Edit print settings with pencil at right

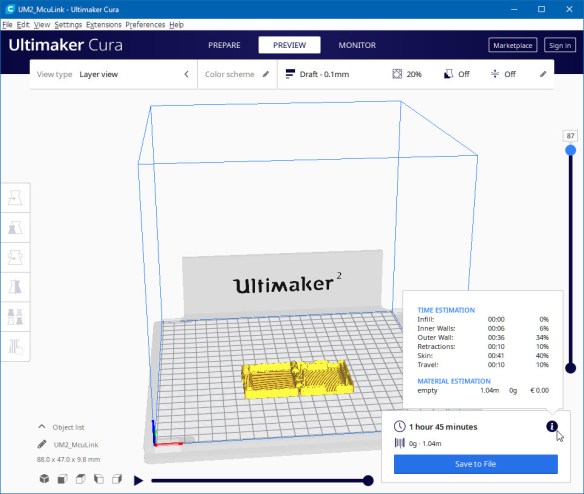[543, 74]
